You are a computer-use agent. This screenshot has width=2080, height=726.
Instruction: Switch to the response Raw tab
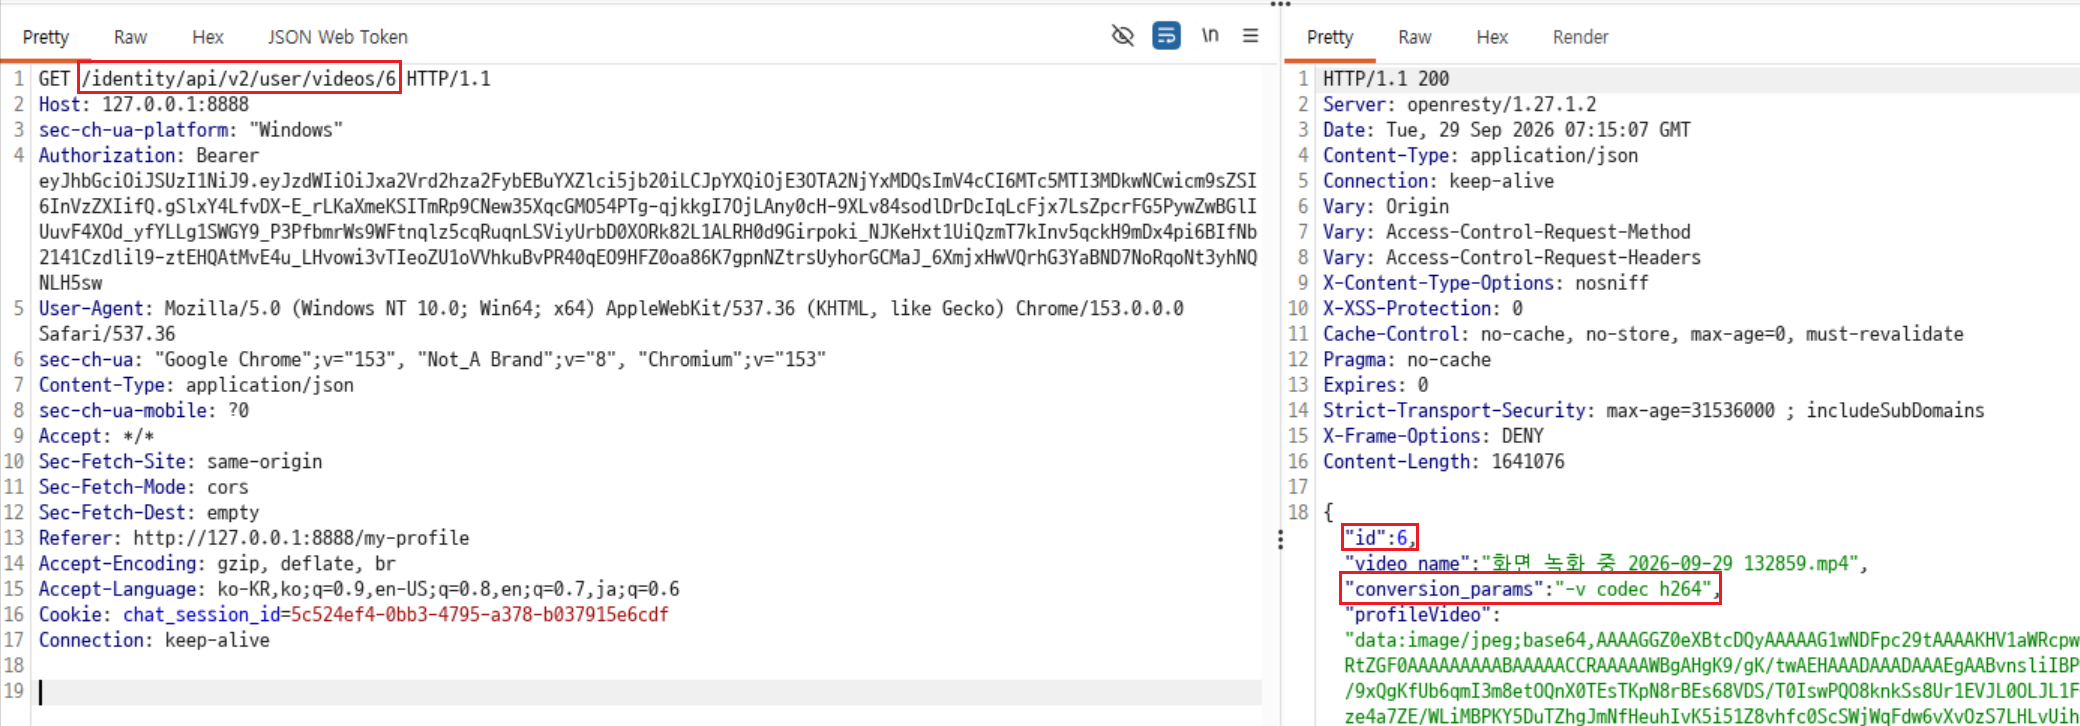click(x=1414, y=37)
